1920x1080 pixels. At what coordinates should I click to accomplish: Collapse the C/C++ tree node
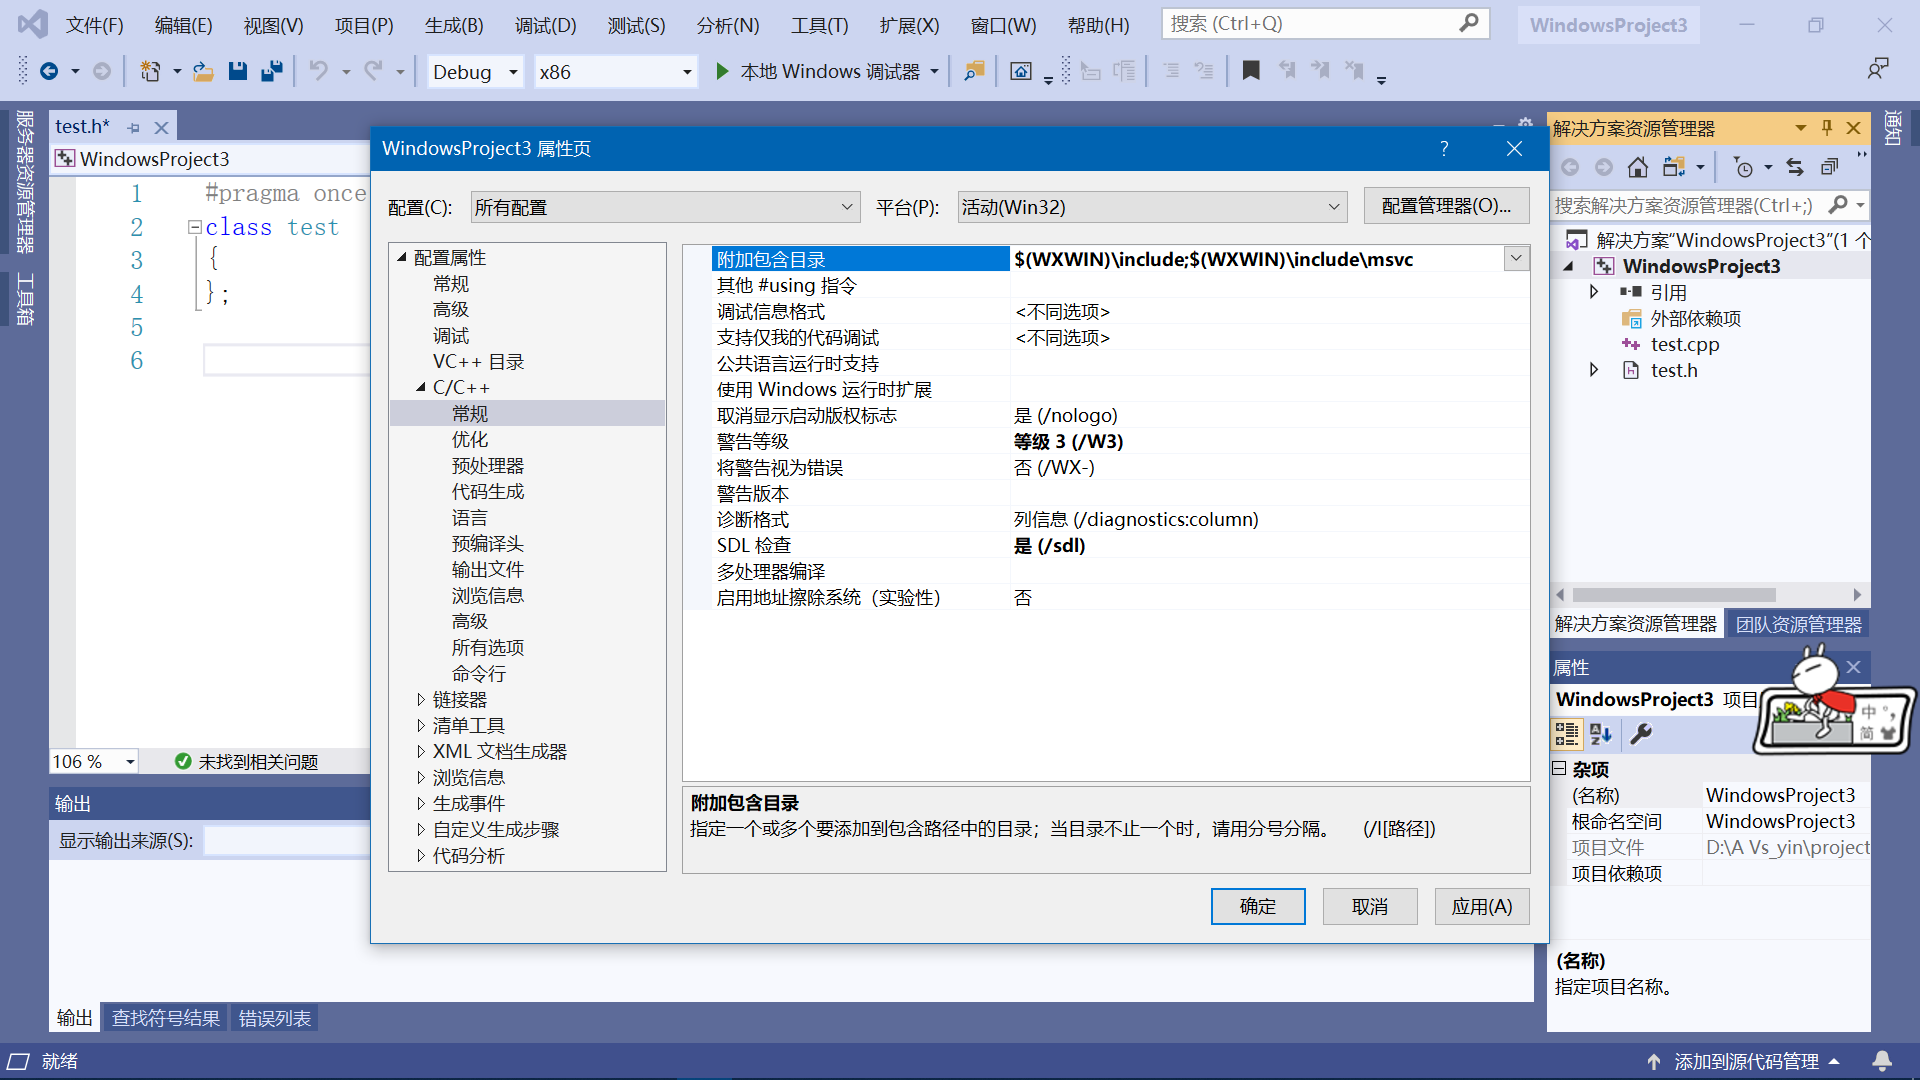tap(421, 387)
